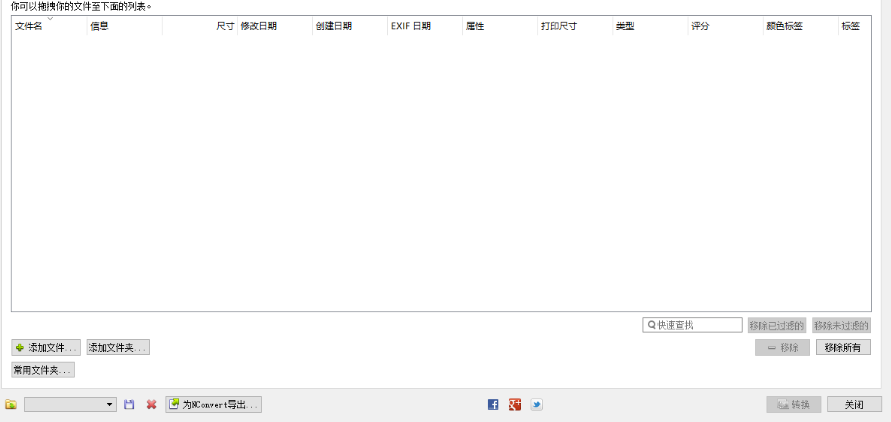The height and width of the screenshot is (422, 891).
Task: Click 移除未过滤的 button
Action: [842, 325]
